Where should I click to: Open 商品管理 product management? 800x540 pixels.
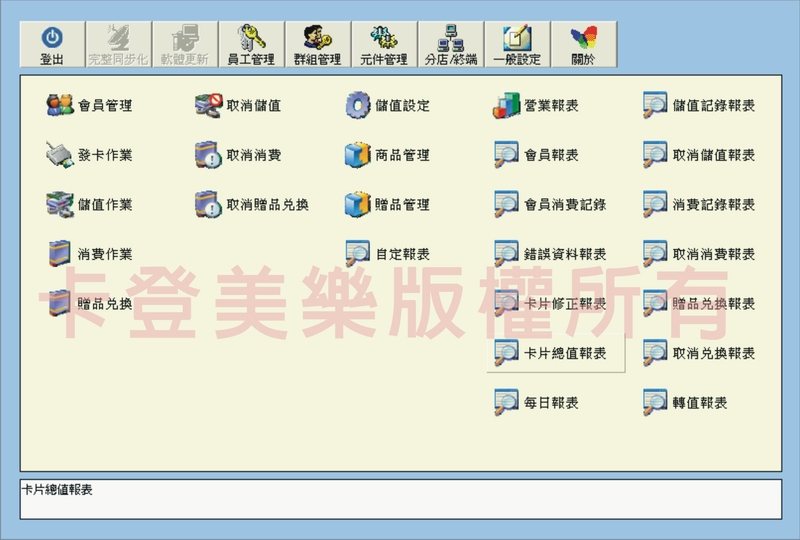pos(387,155)
